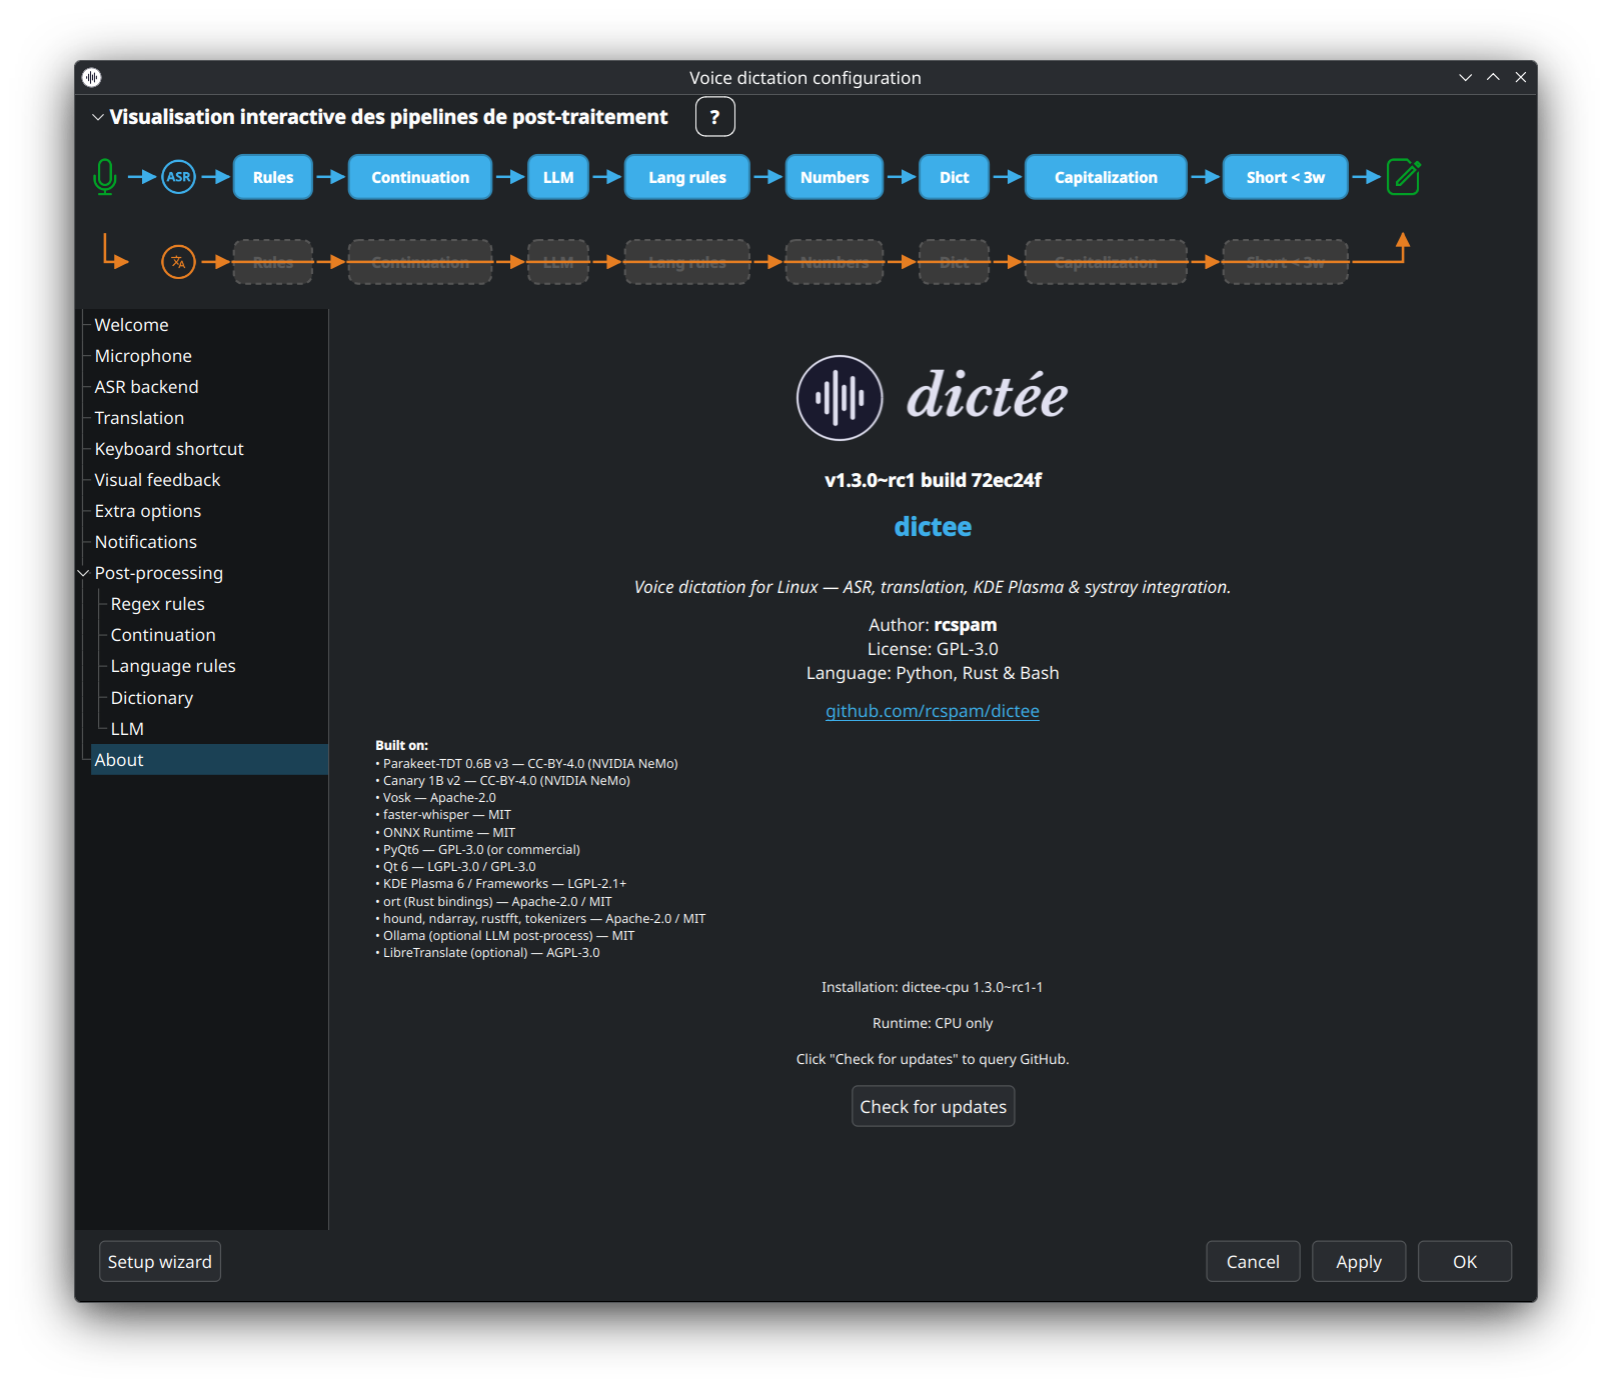Click the Parakeet-TDT 0.6B v3 line
The height and width of the screenshot is (1391, 1611).
tap(527, 764)
